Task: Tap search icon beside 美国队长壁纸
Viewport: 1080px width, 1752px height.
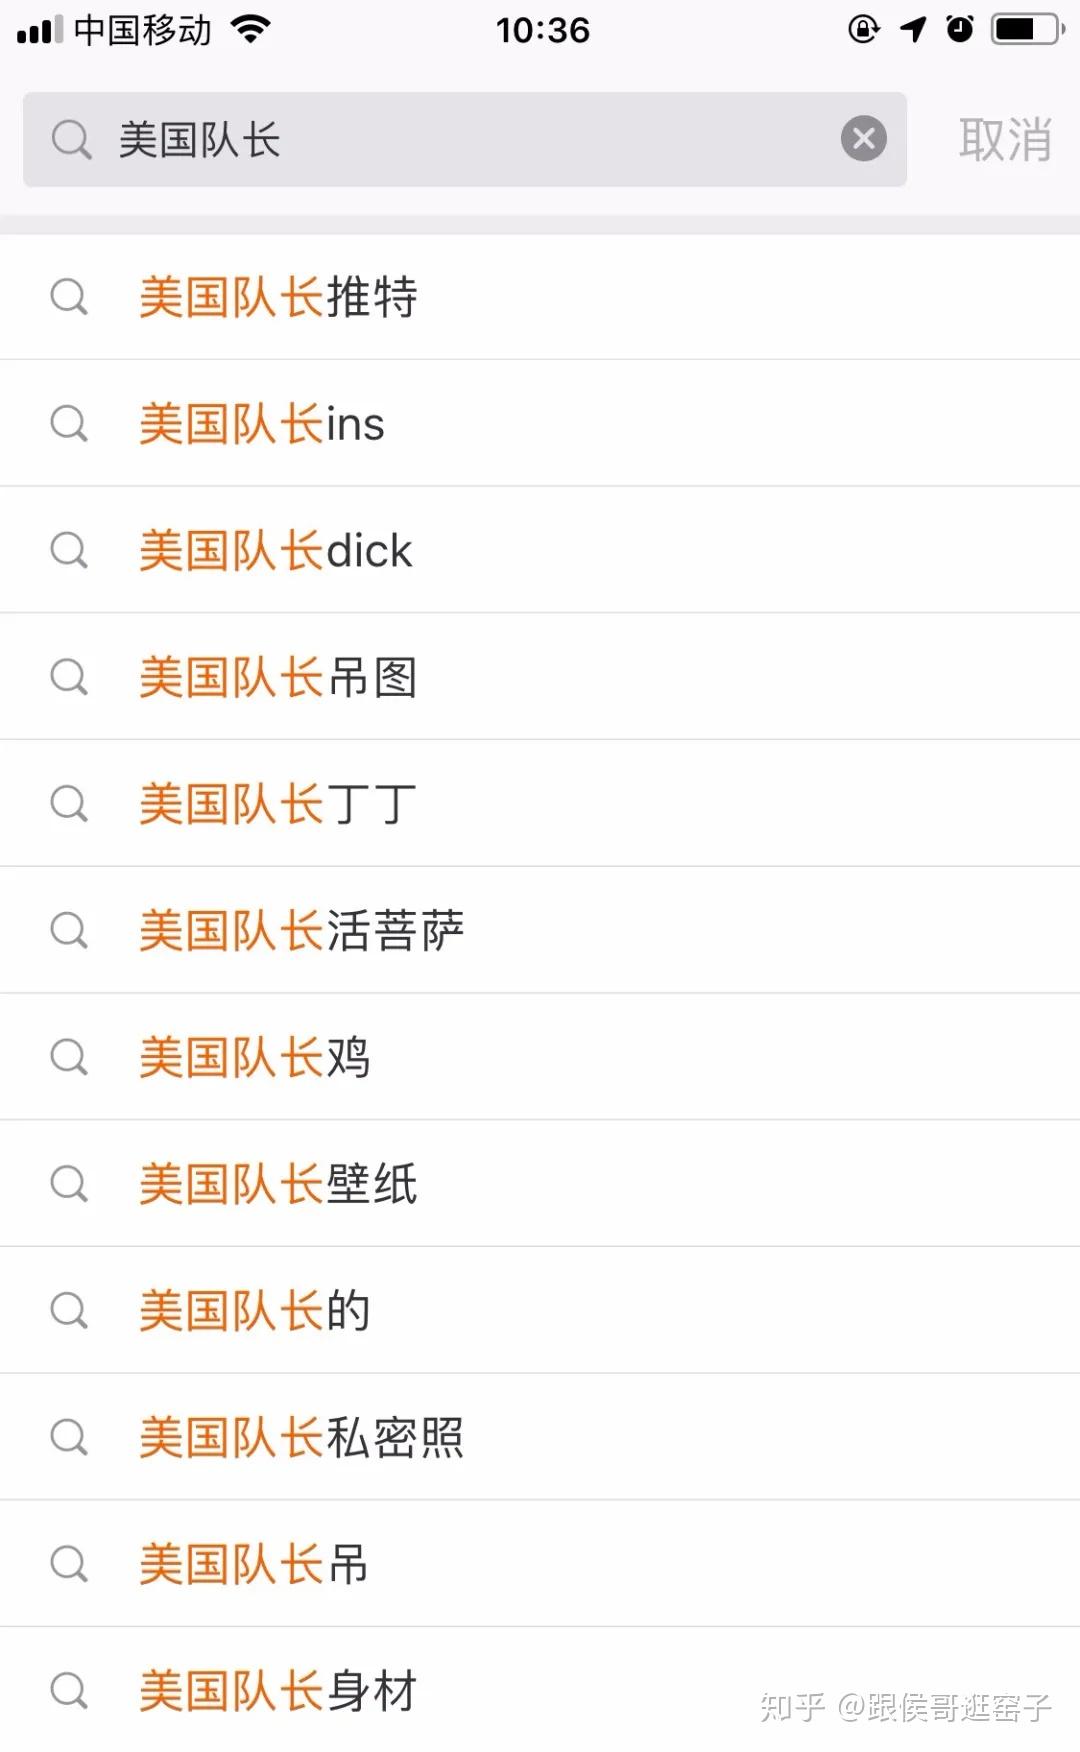Action: (69, 1184)
